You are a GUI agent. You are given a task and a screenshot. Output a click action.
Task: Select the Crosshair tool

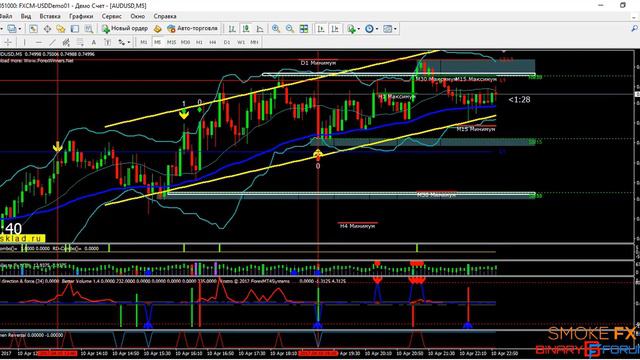[x=8, y=42]
